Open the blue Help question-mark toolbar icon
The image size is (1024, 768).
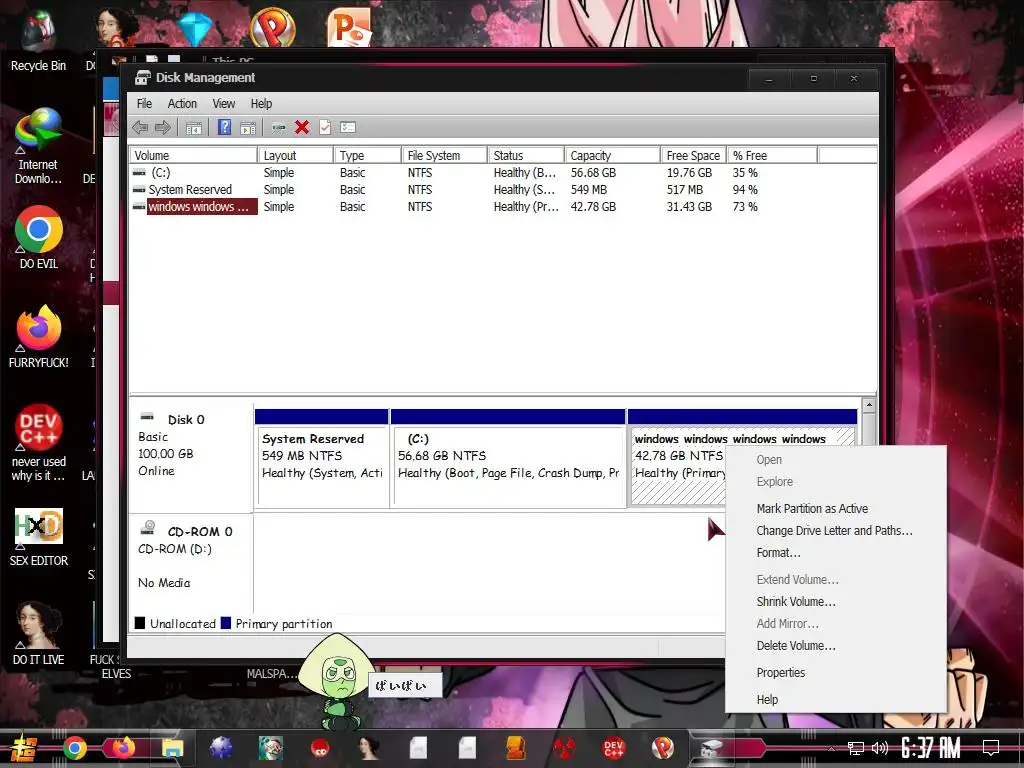click(x=224, y=127)
